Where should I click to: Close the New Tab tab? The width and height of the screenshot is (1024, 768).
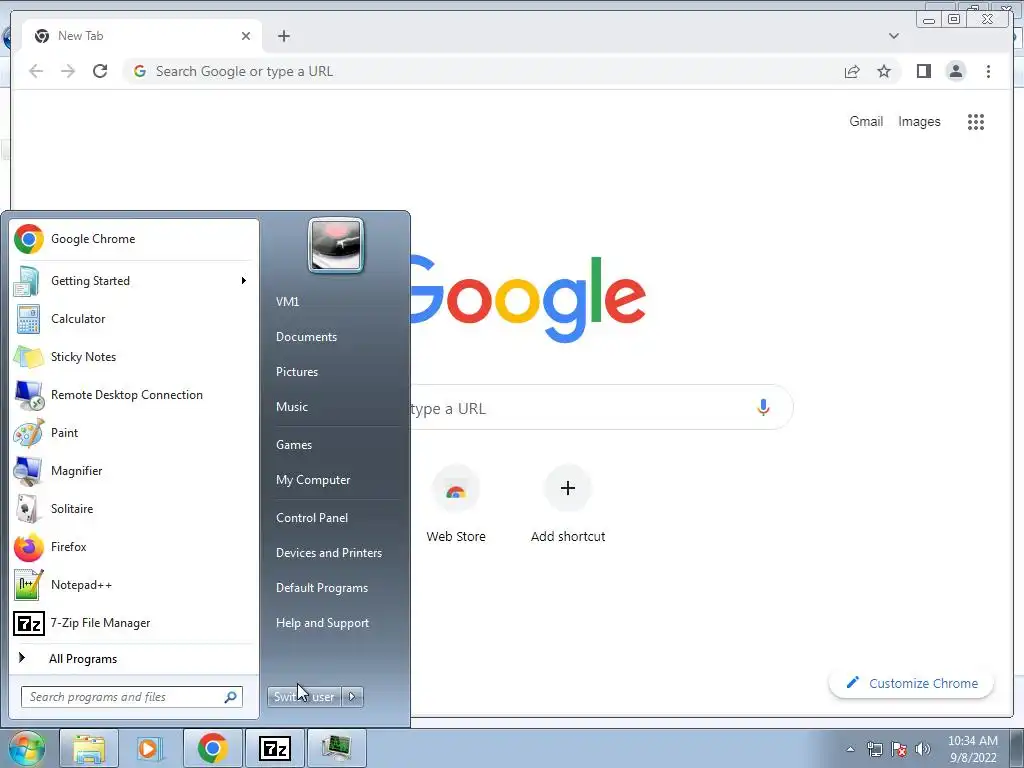pyautogui.click(x=246, y=36)
